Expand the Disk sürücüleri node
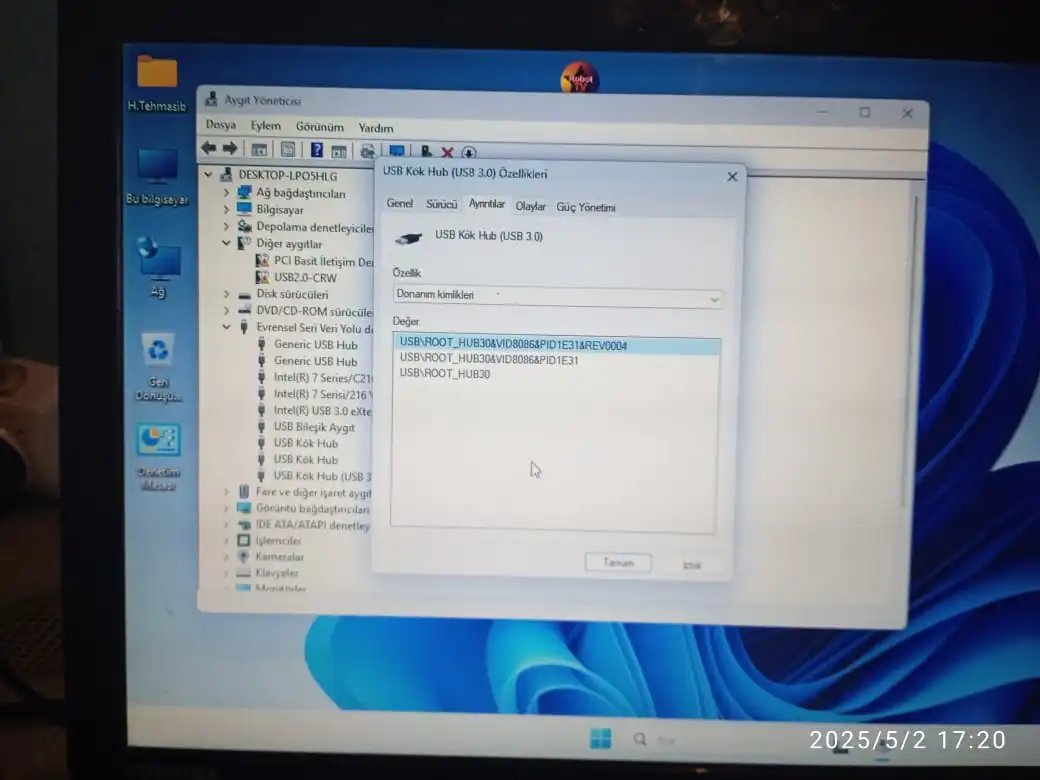 pyautogui.click(x=226, y=294)
